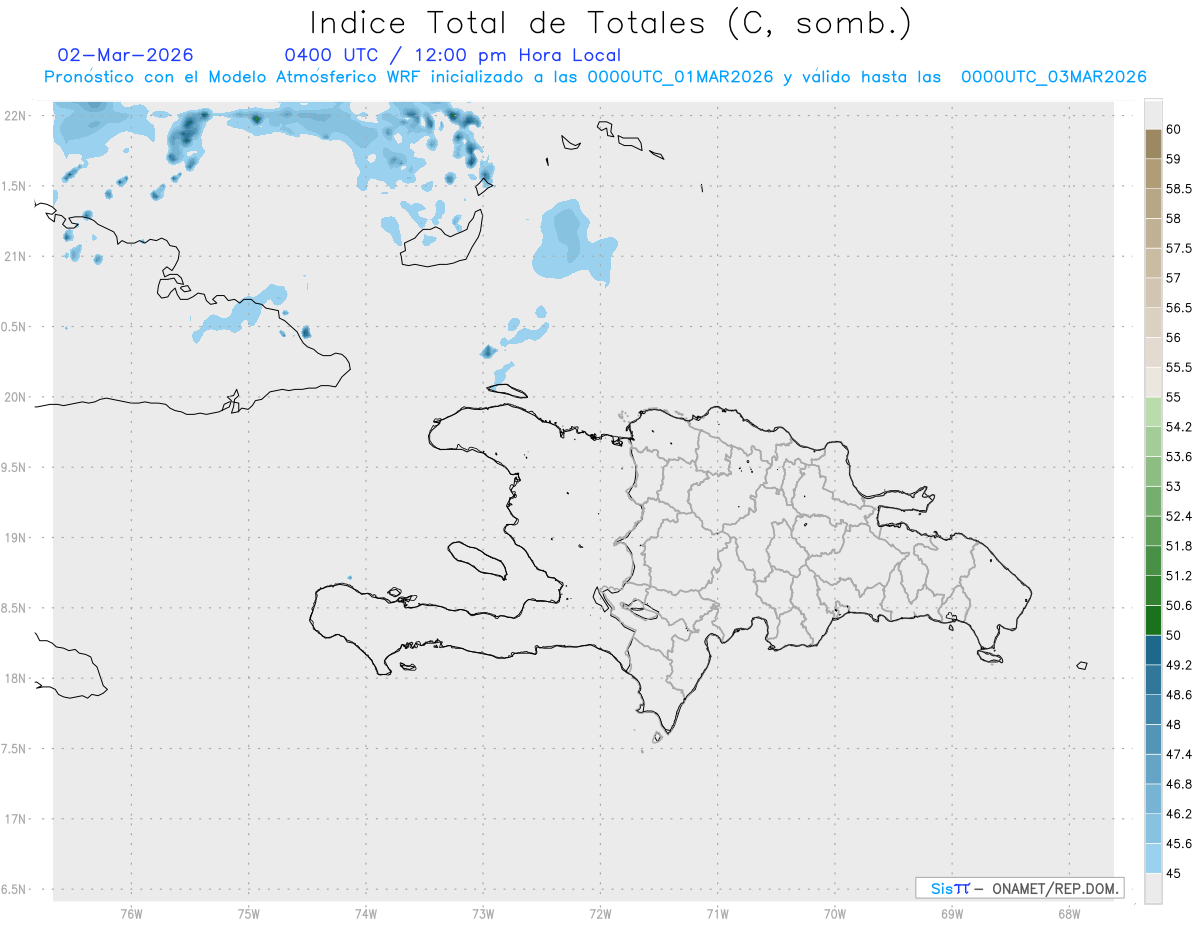Click the "70W" longitude label
The height and width of the screenshot is (927, 1200).
pyautogui.click(x=835, y=913)
